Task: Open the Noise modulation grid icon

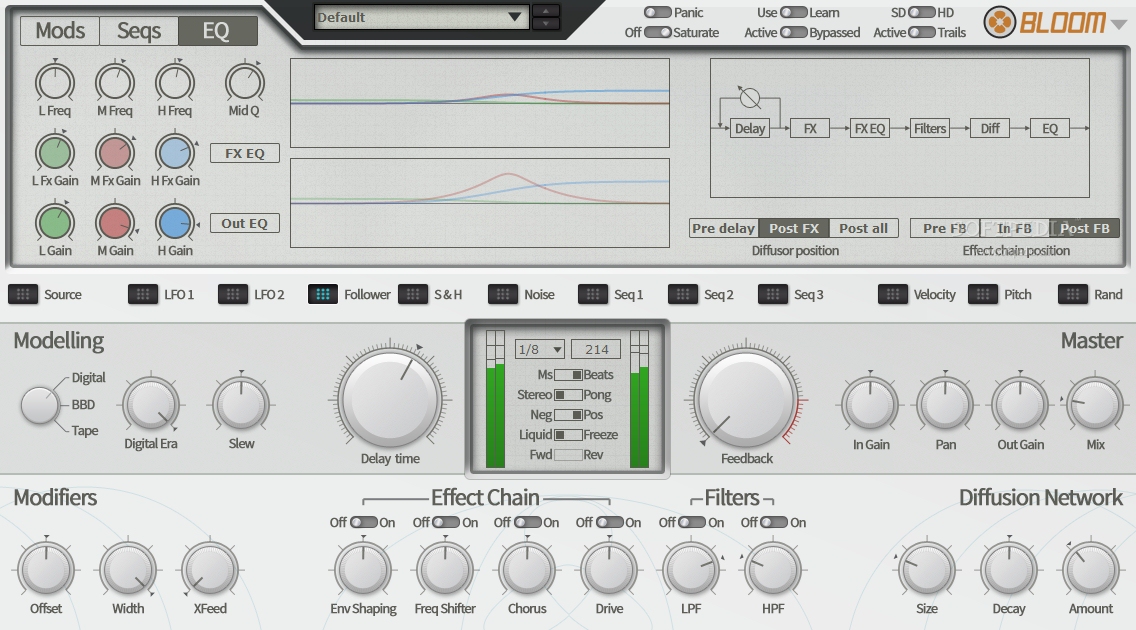Action: 503,294
